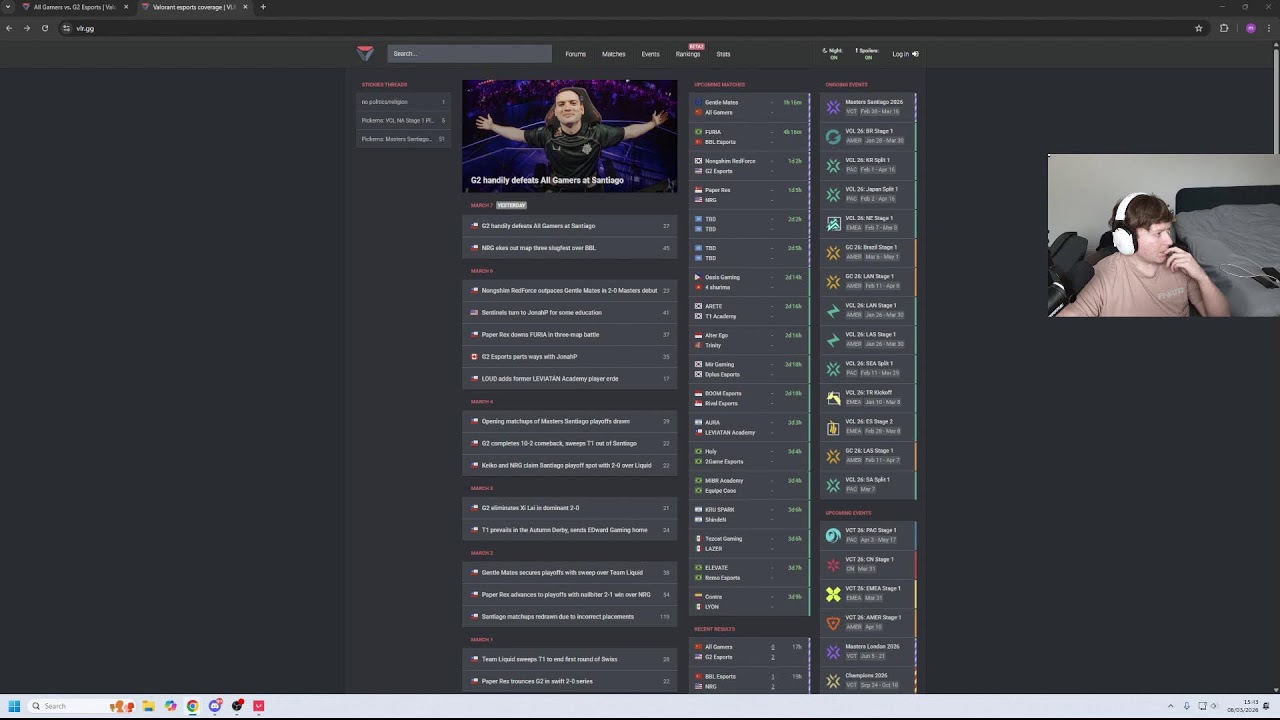
Task: Open the Windows Start menu
Action: tap(14, 706)
